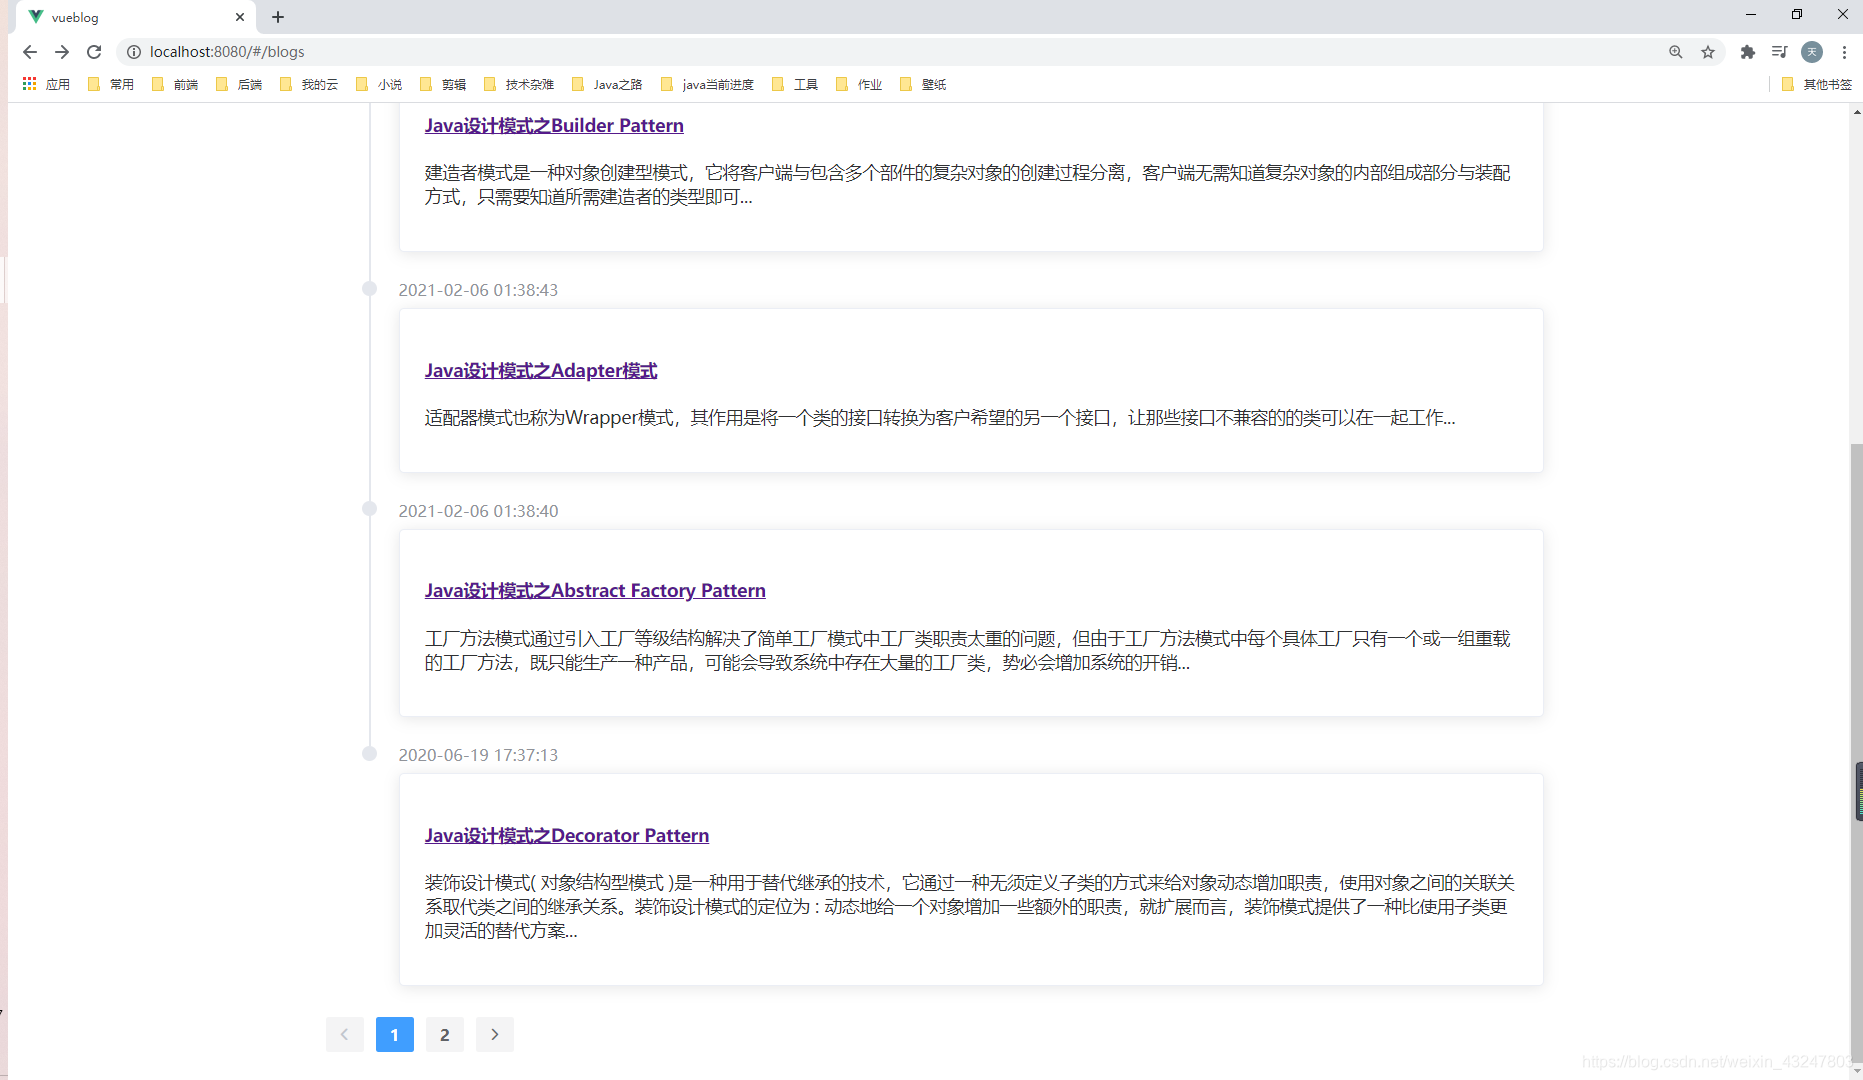Click the Builder Pattern description starting 建造者模式

point(967,185)
